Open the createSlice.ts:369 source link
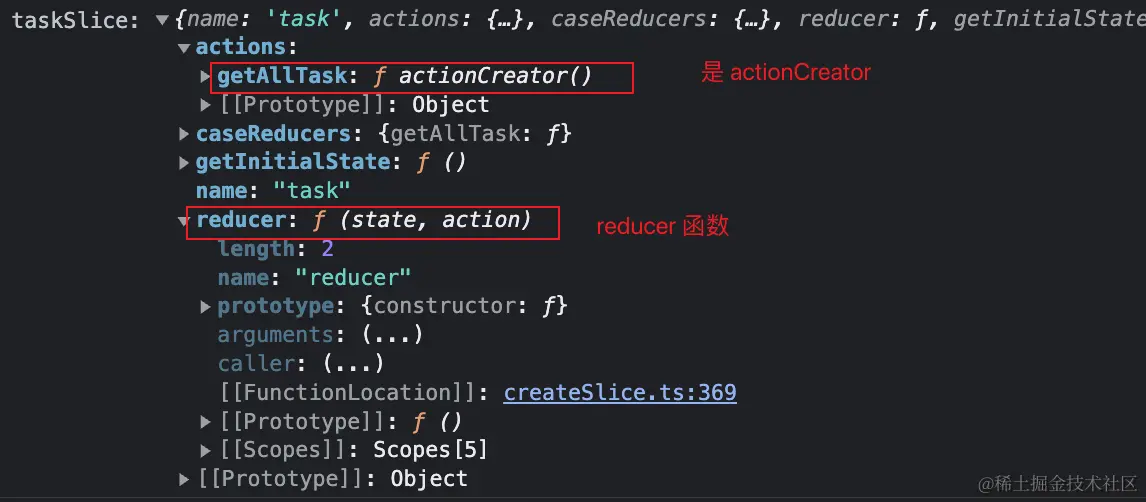This screenshot has height=502, width=1146. (x=620, y=393)
